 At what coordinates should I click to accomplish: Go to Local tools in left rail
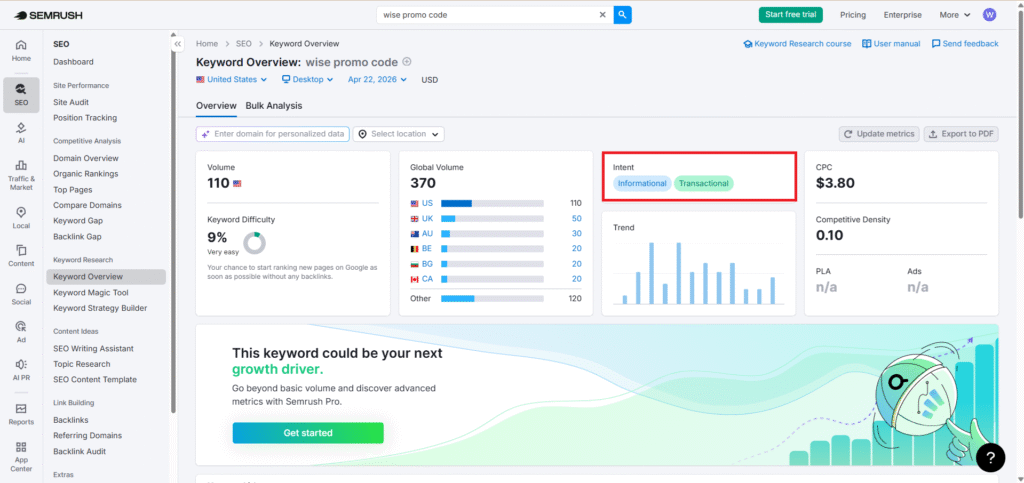click(21, 217)
